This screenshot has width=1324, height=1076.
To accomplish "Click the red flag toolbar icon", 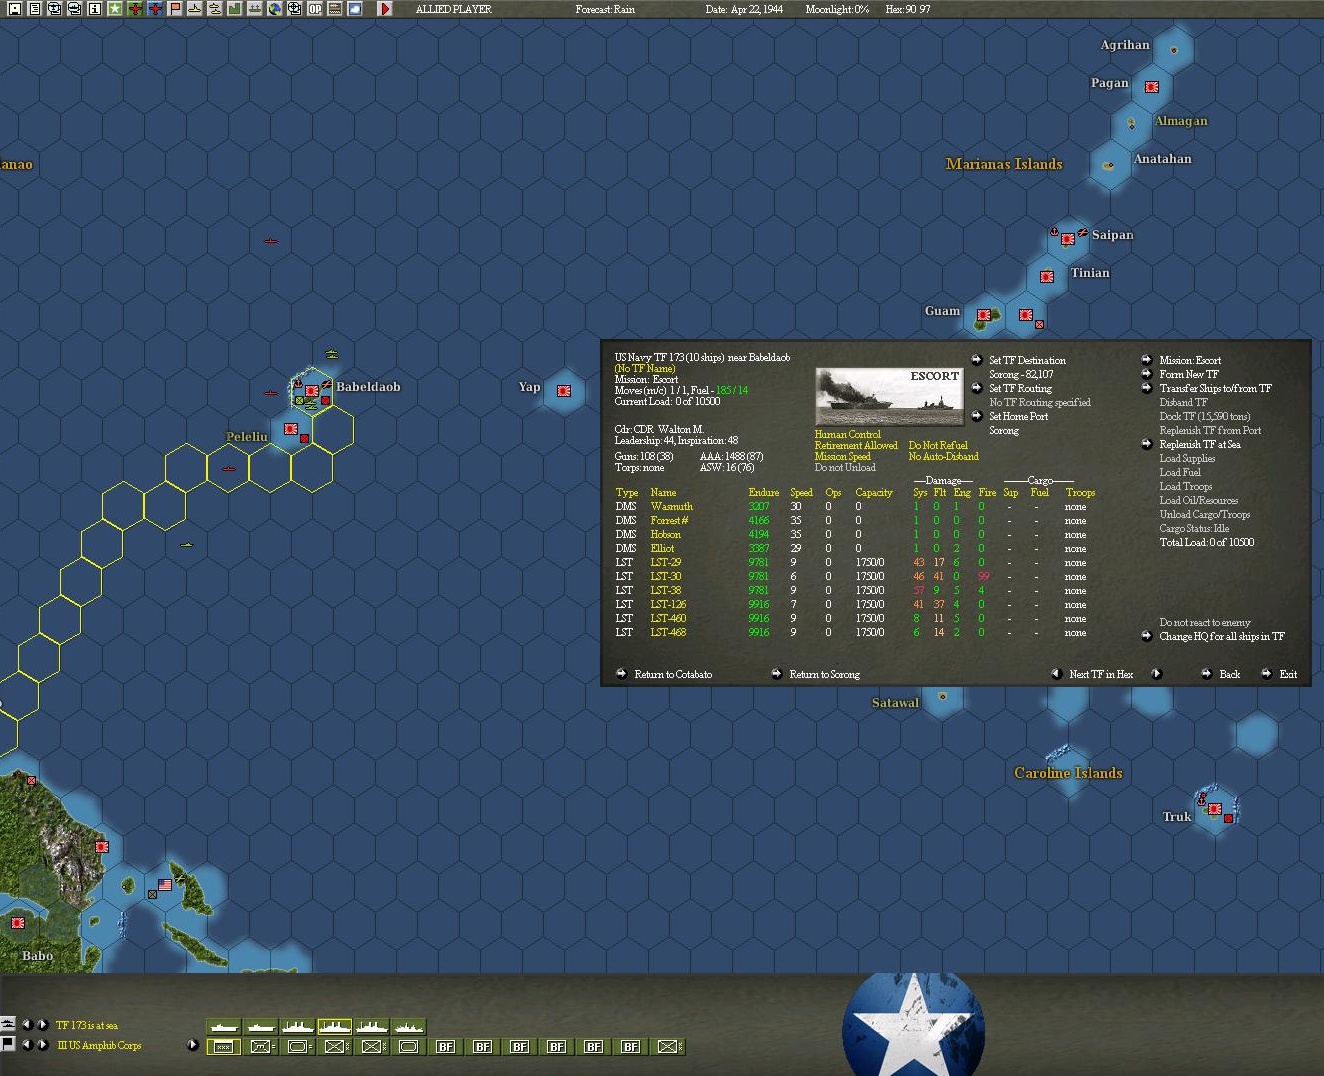I will 175,9.
